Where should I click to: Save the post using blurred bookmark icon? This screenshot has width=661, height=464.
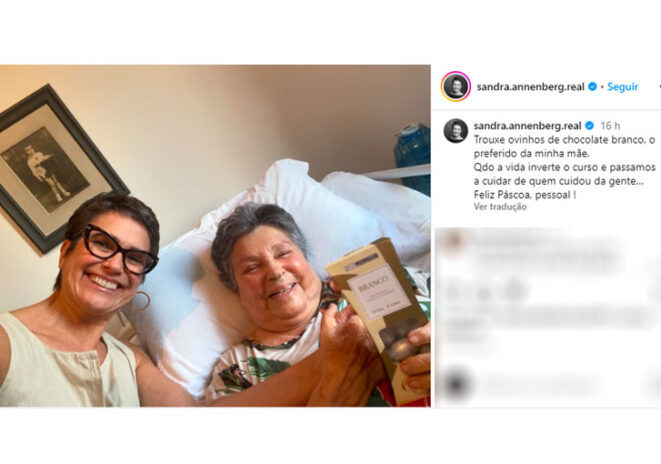tap(656, 292)
